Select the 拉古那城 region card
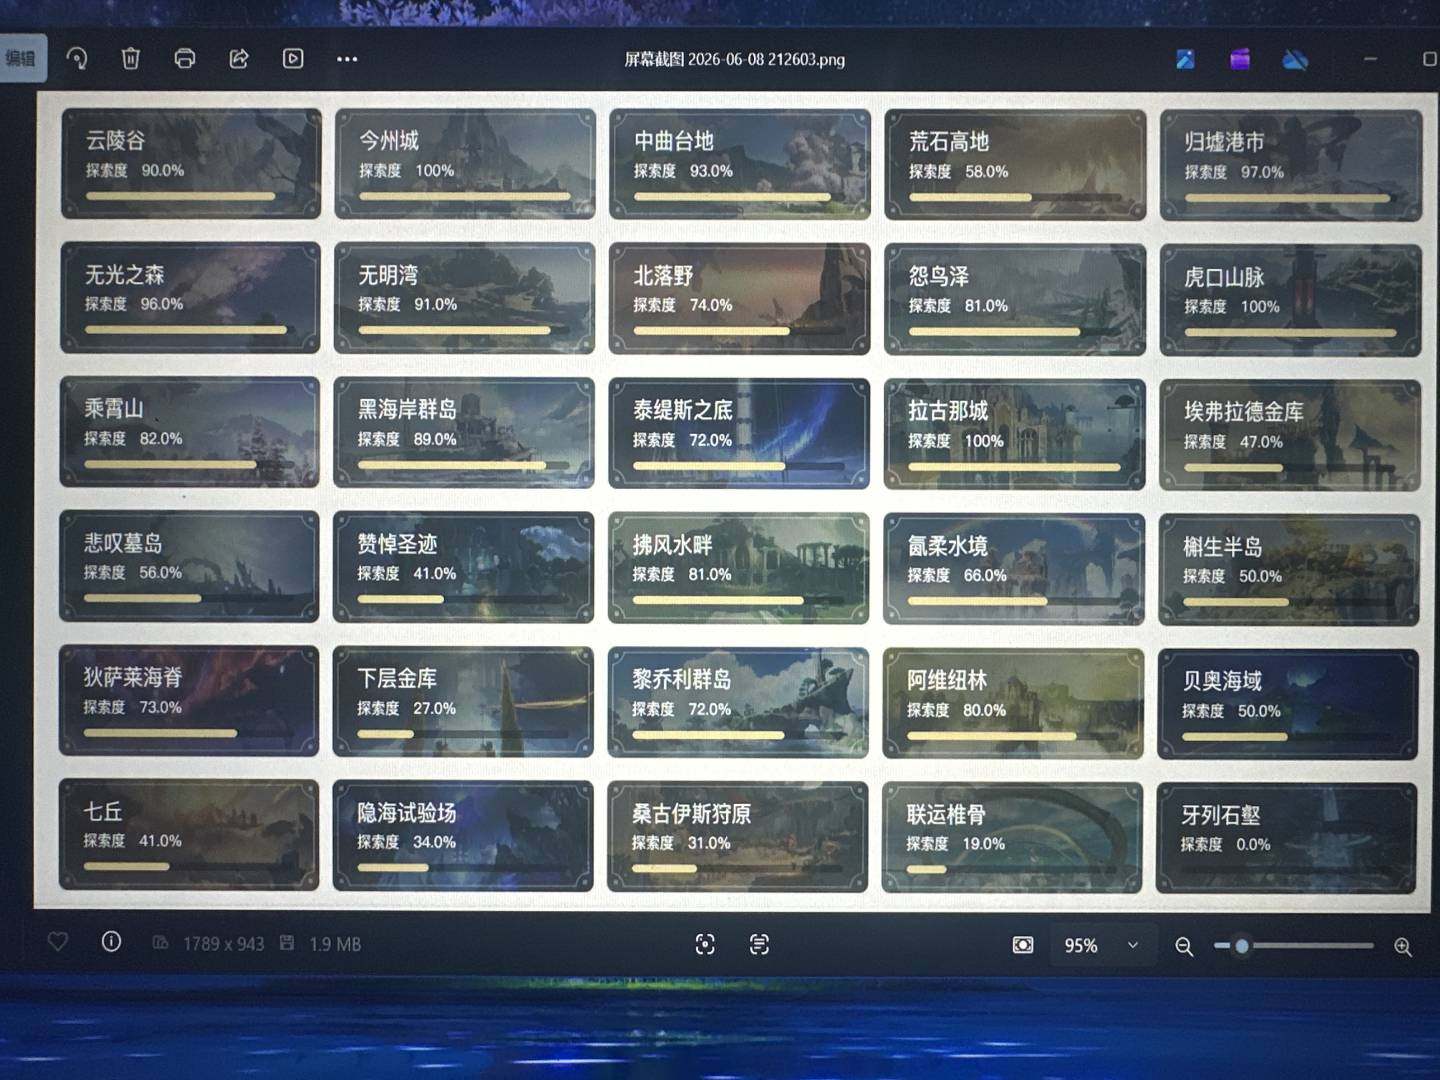The image size is (1440, 1080). coord(1014,434)
